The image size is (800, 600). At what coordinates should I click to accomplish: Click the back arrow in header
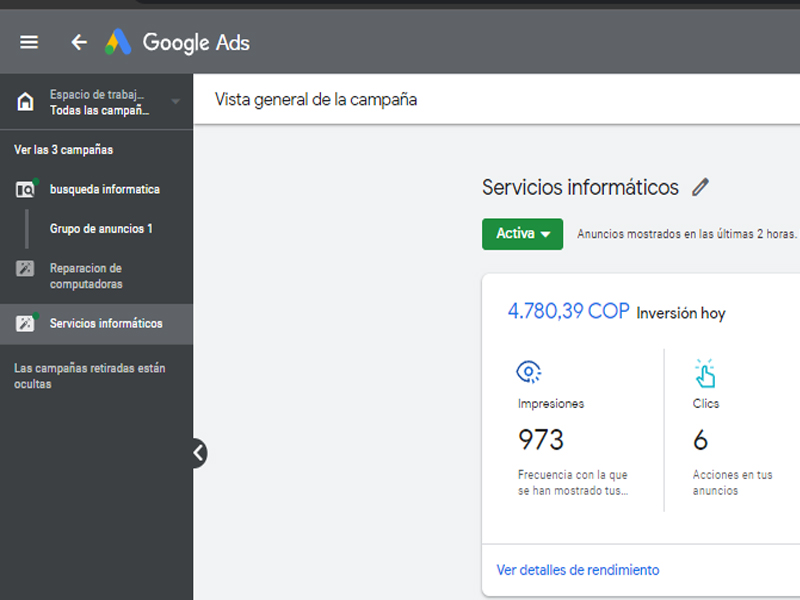(x=79, y=42)
